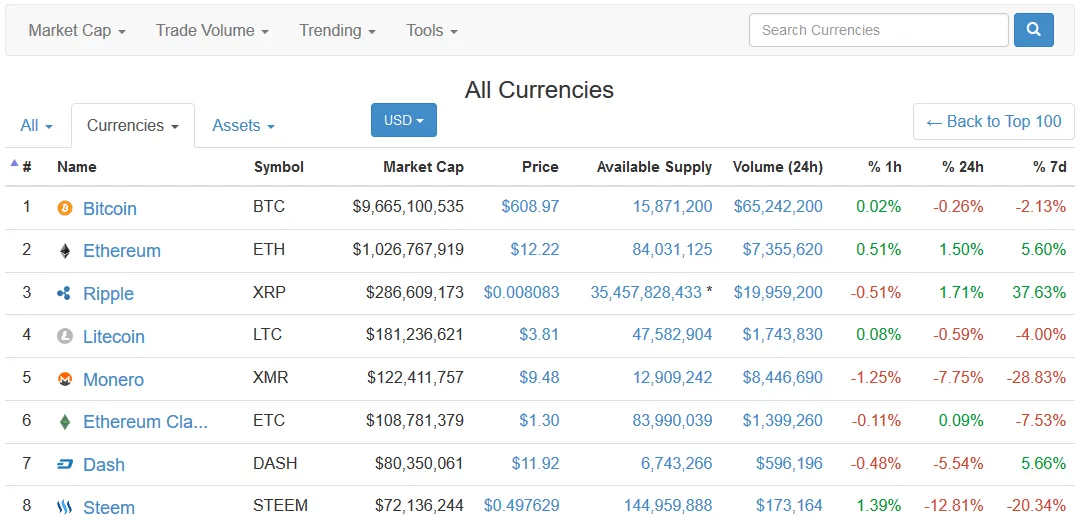Click Ripple 7d change 37.63%

1039,292
